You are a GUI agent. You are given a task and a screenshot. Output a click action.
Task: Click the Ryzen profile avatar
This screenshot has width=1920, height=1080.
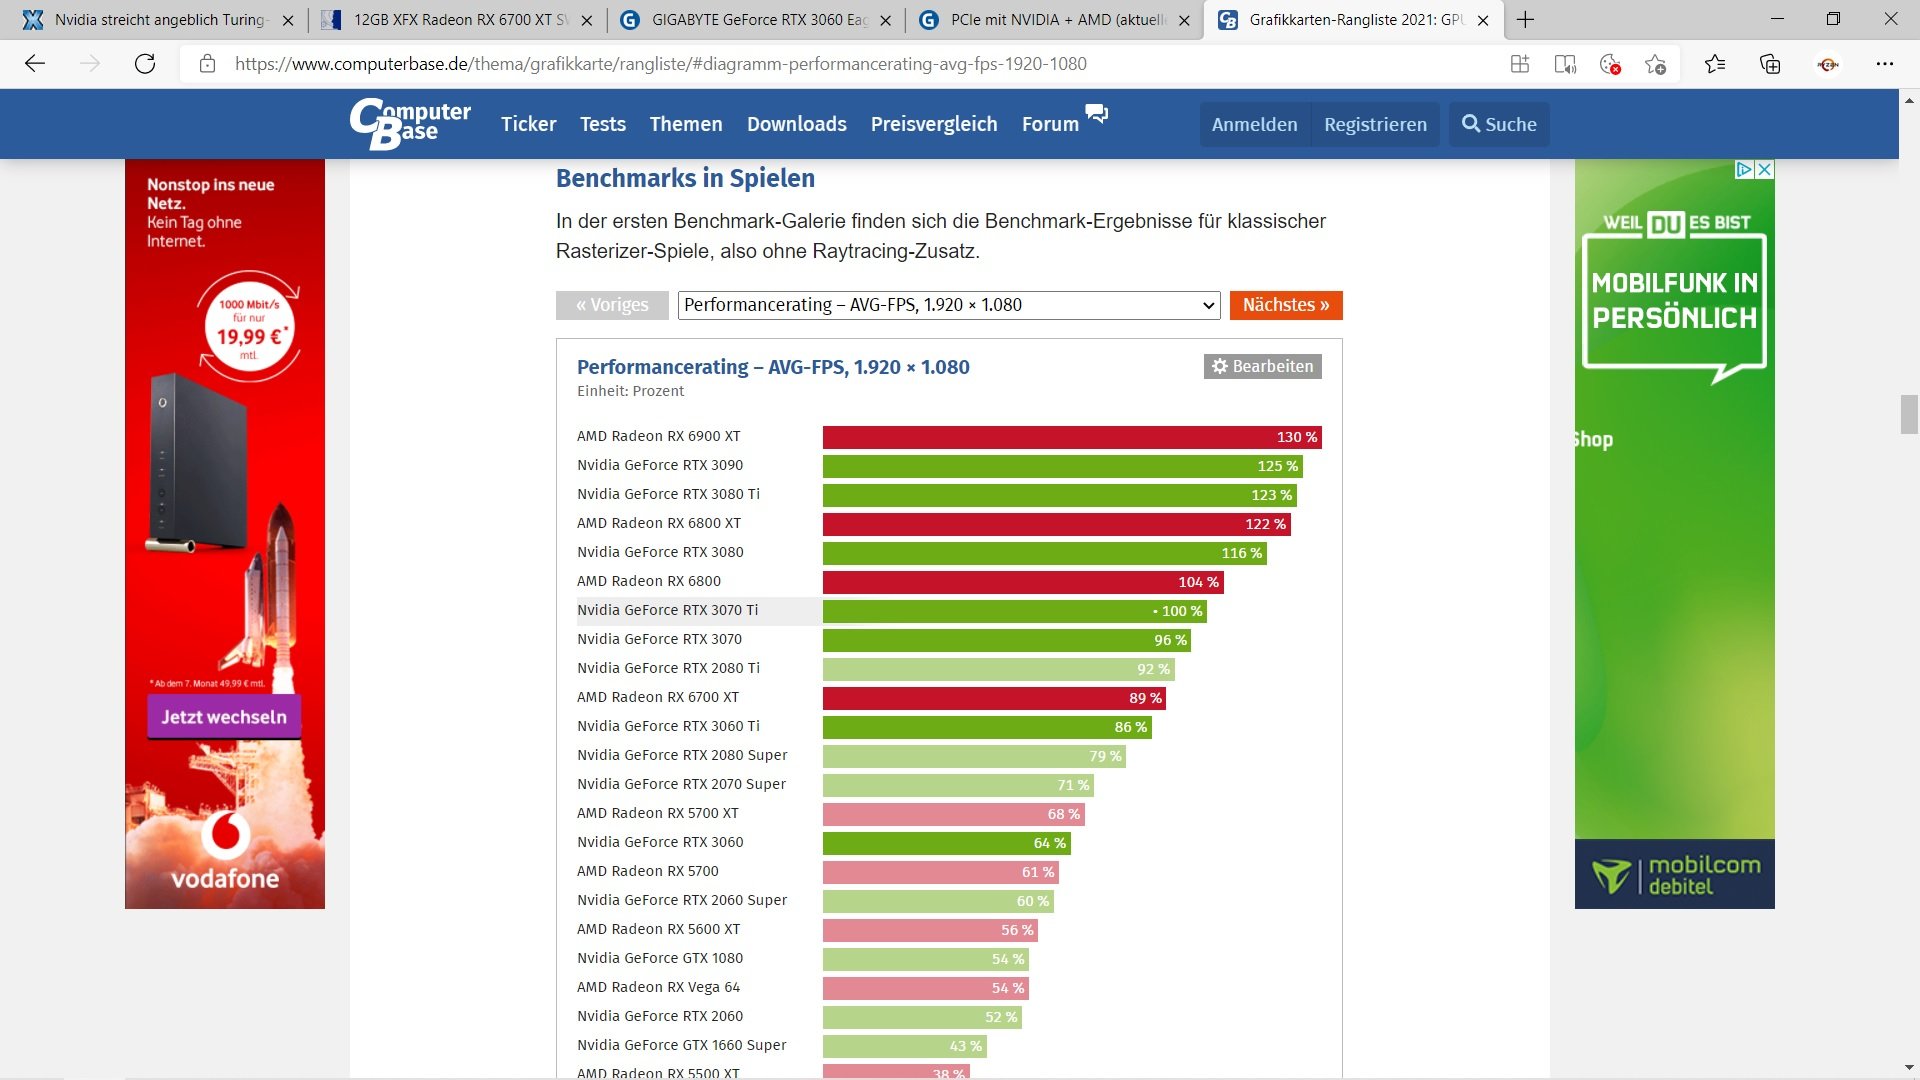1828,64
